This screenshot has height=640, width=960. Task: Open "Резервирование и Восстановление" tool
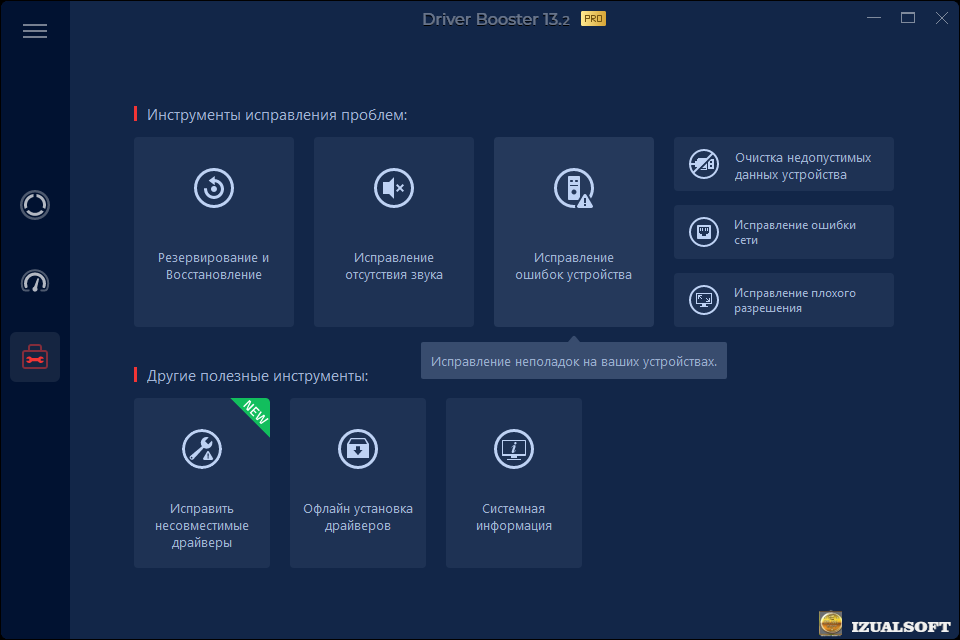click(x=214, y=265)
